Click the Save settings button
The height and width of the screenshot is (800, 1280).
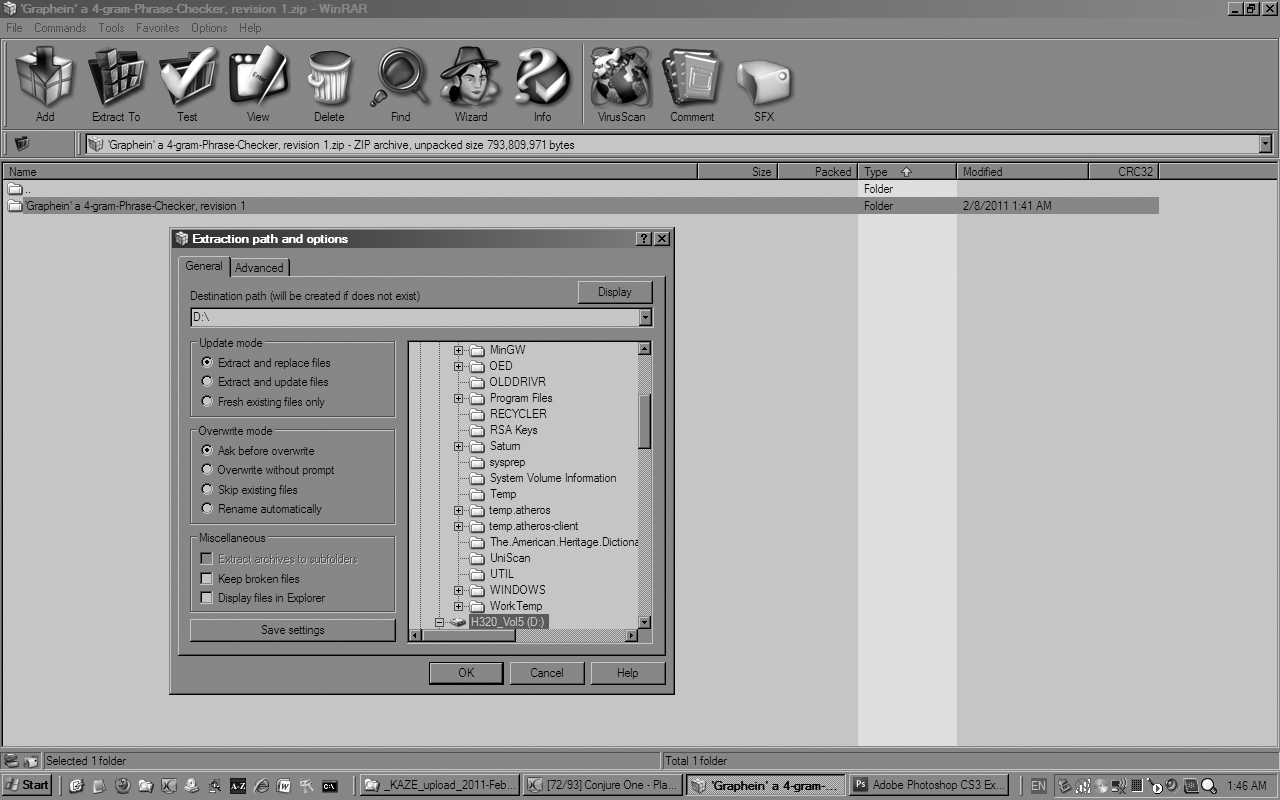pos(292,630)
